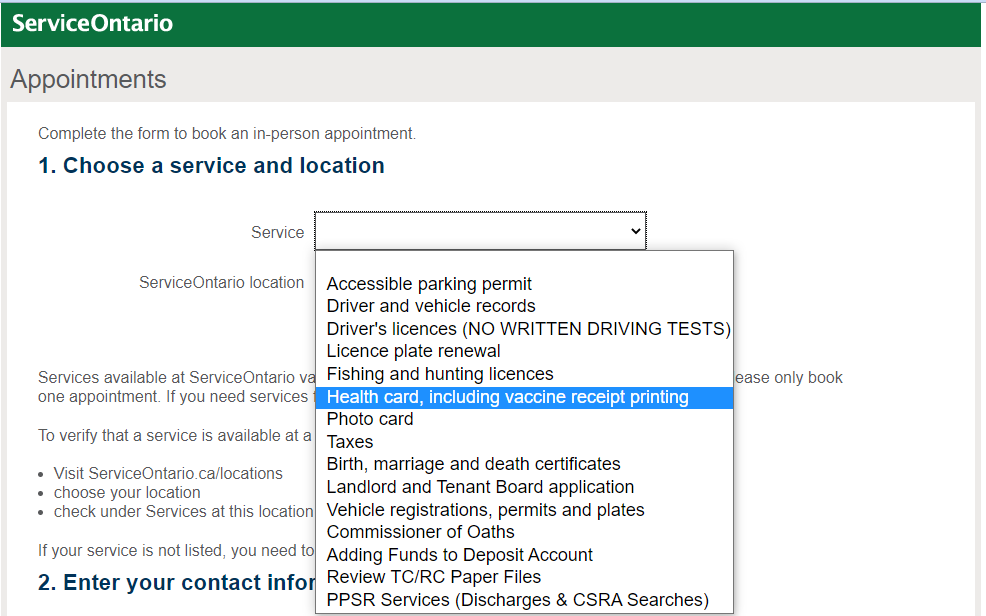Select Taxes service option
The height and width of the screenshot is (616, 986).
point(524,442)
